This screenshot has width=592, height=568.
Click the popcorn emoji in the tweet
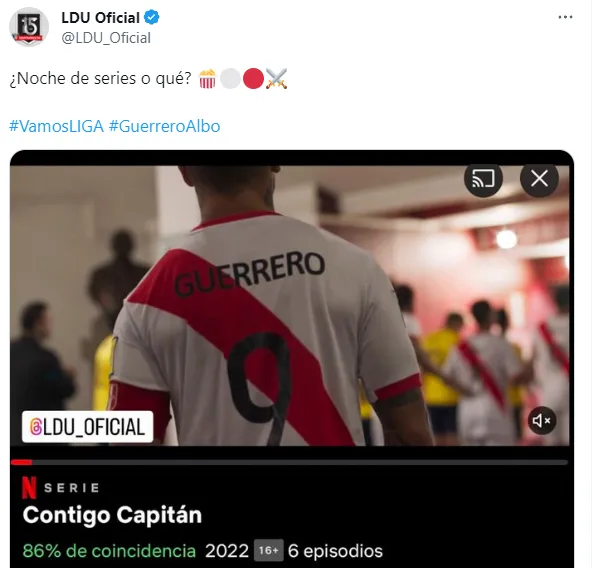pyautogui.click(x=208, y=79)
